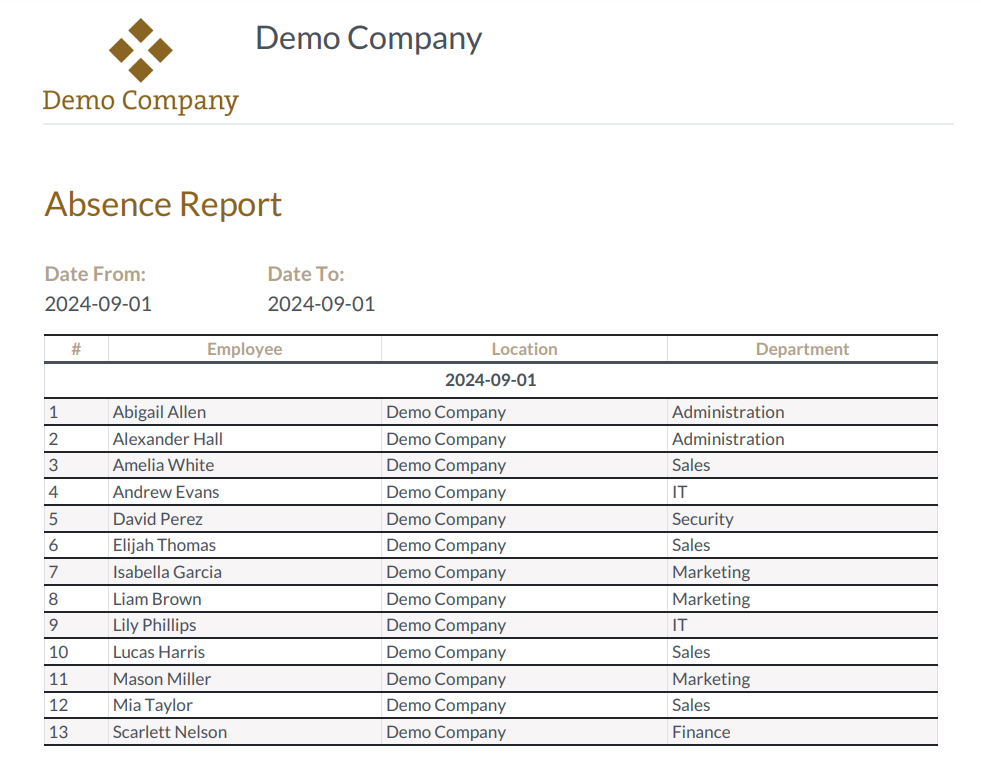The height and width of the screenshot is (768, 981).
Task: Click the Date From label
Action: click(x=95, y=274)
